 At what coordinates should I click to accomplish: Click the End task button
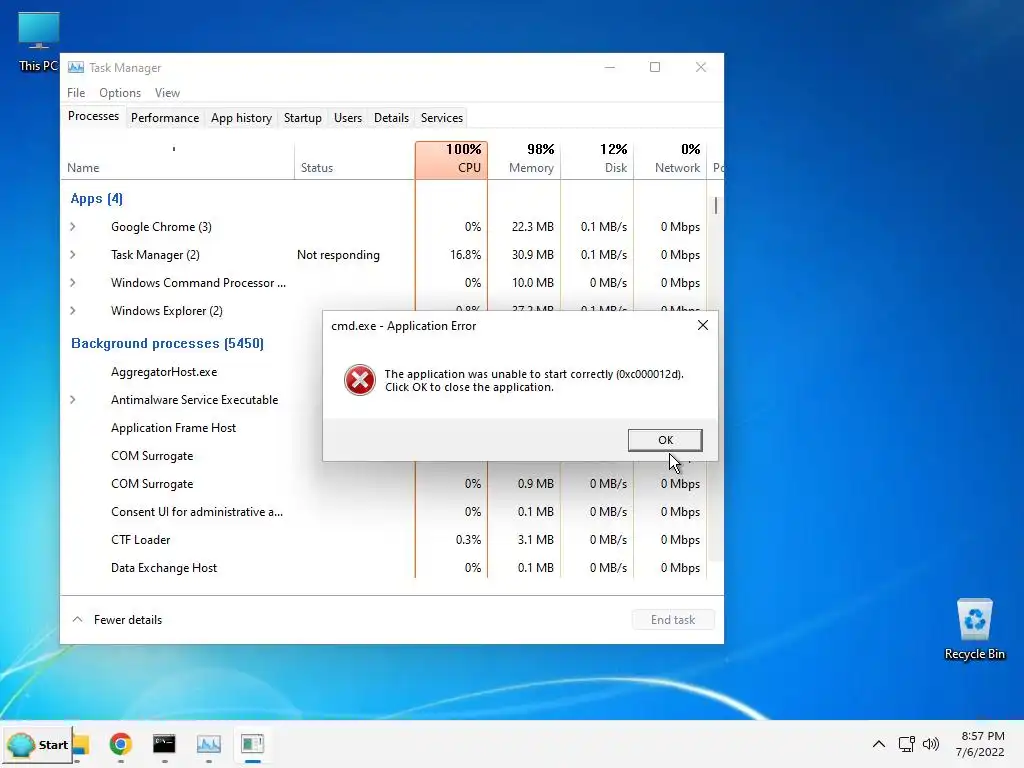click(673, 620)
